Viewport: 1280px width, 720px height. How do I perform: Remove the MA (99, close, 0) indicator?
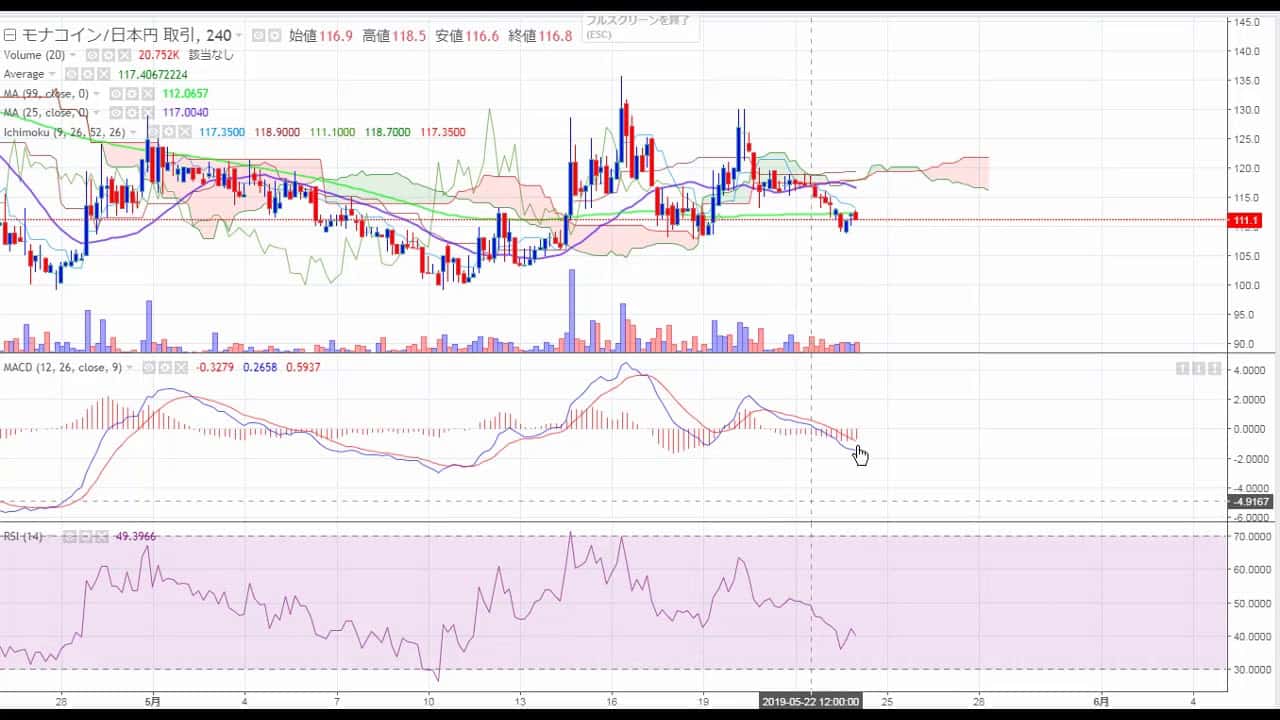click(x=148, y=93)
